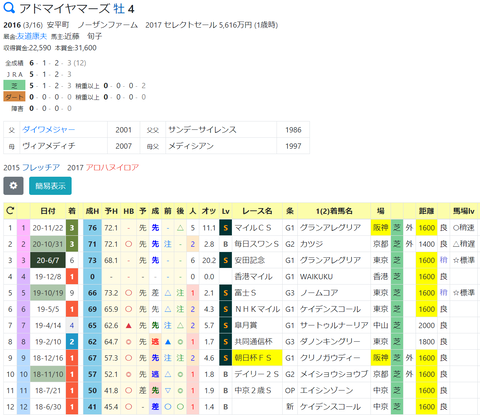
Task: Click winner name メイショウショウブ
Action: (334, 374)
